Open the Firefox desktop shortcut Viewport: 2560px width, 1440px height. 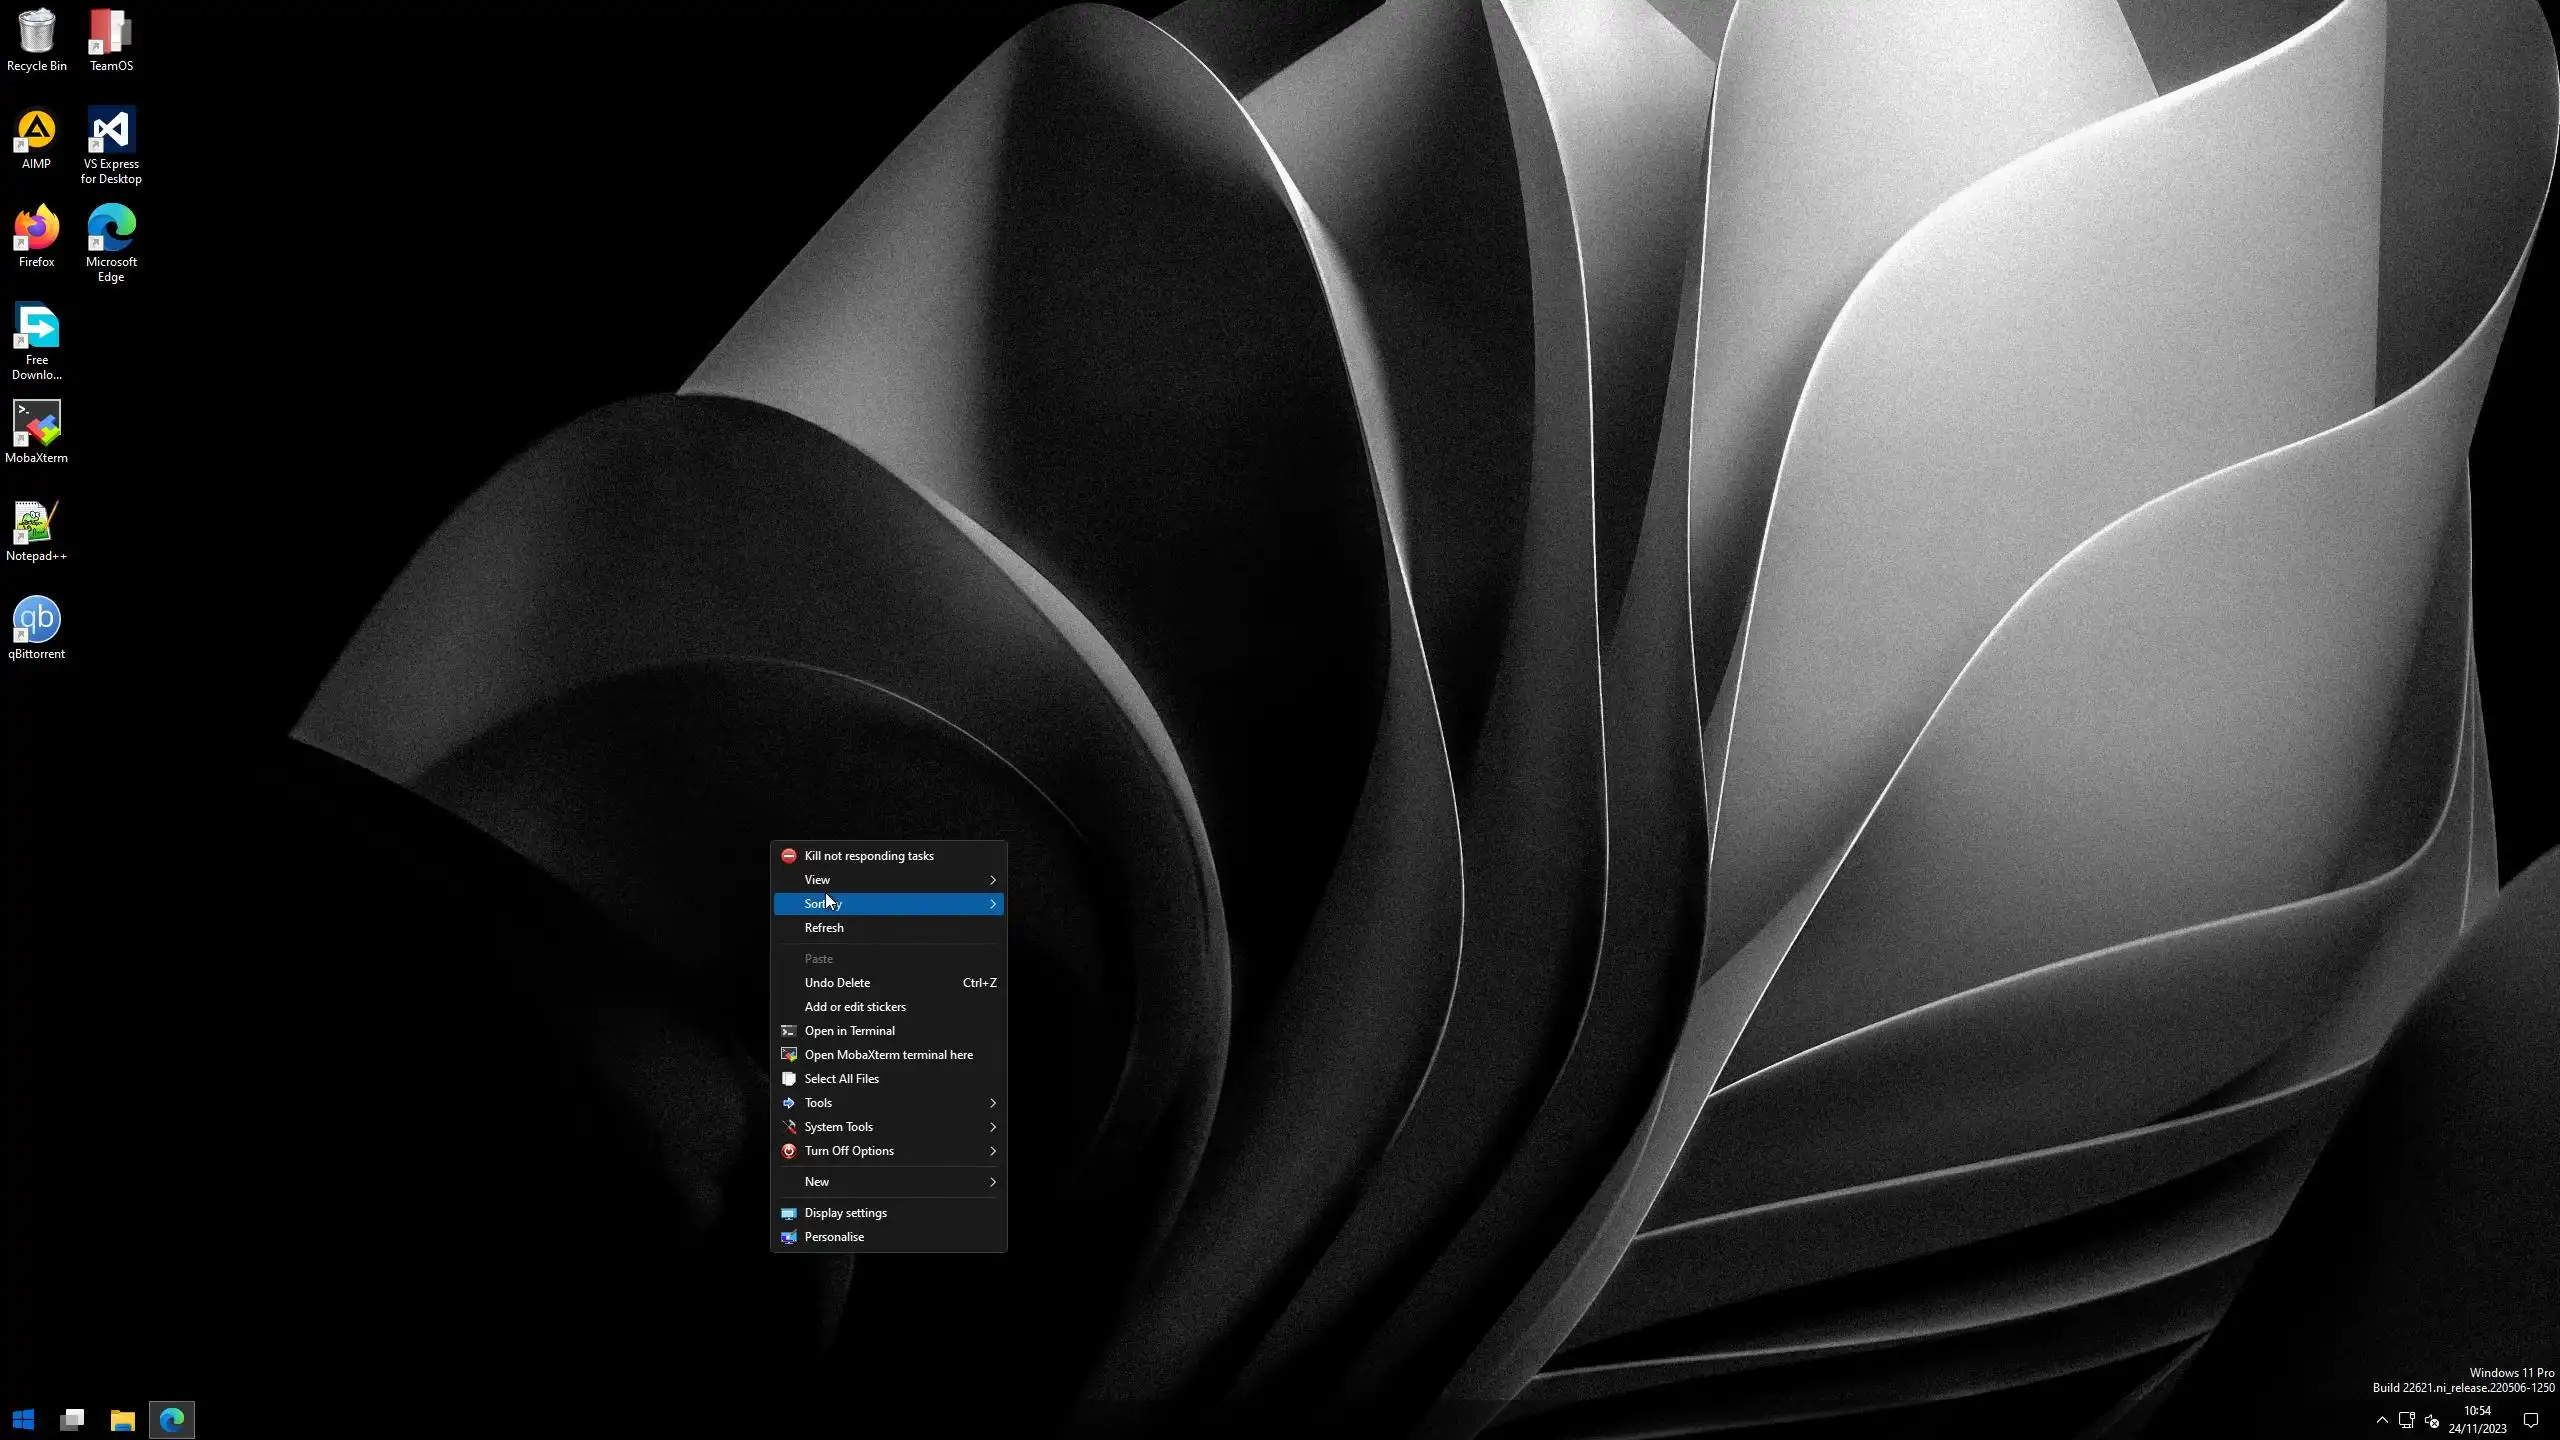(x=37, y=229)
